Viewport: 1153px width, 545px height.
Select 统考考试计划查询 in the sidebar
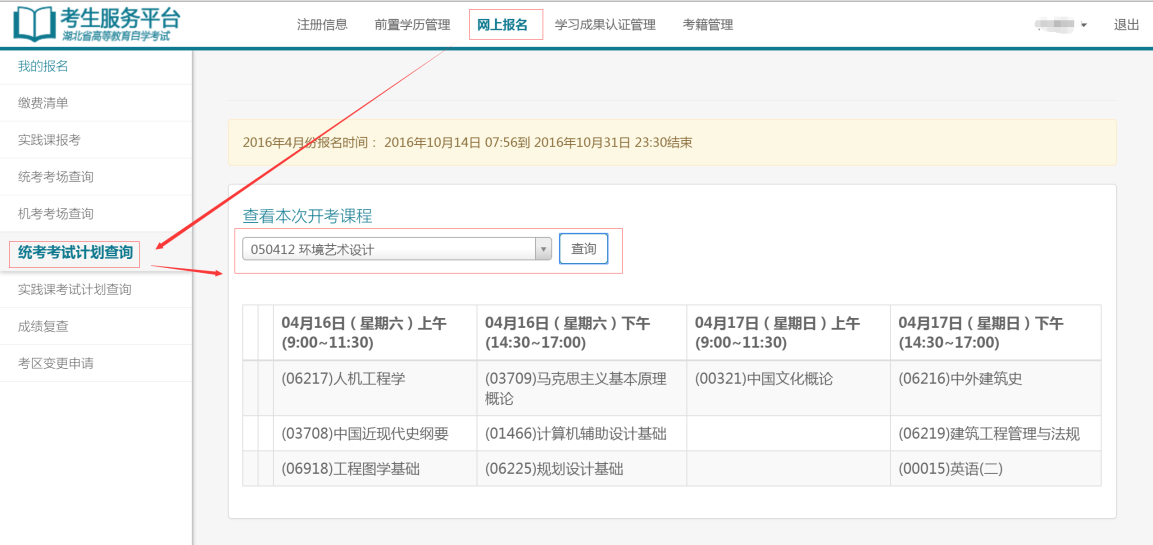[x=75, y=252]
